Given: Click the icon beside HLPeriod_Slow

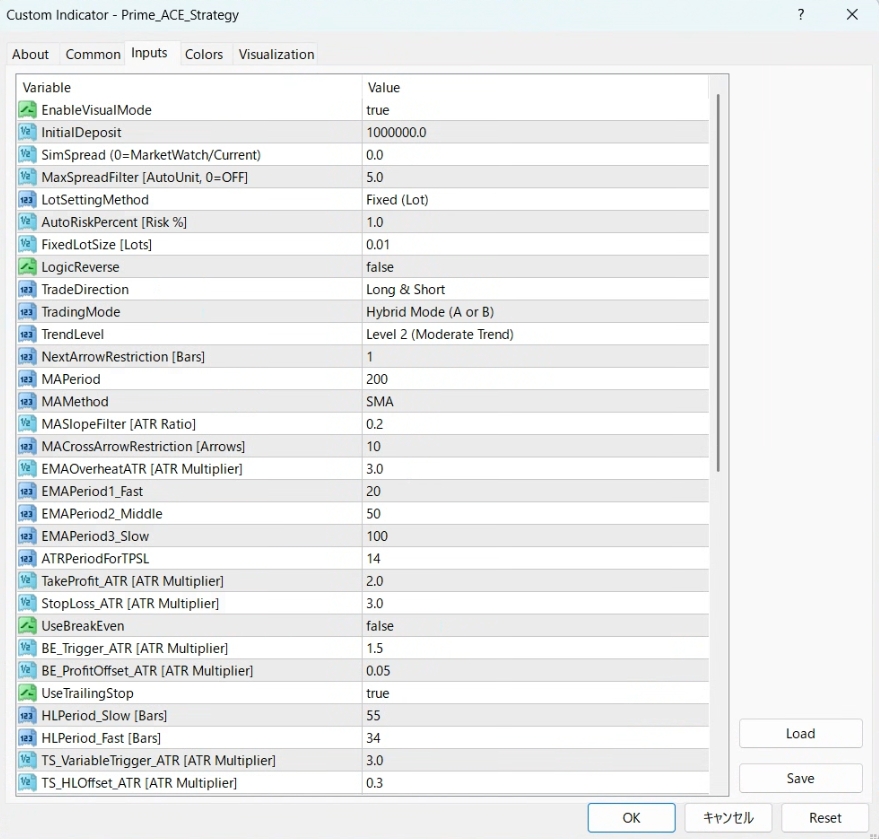Looking at the screenshot, I should tap(27, 715).
